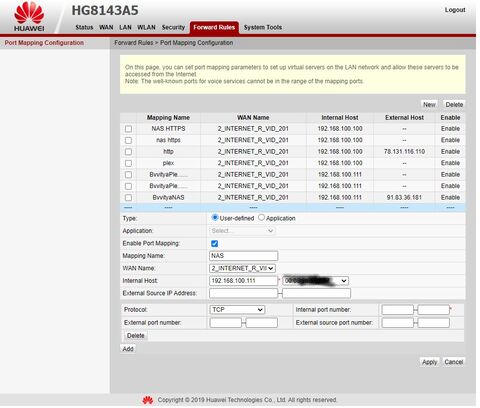
Task: Open the WLAN tab
Action: click(146, 27)
